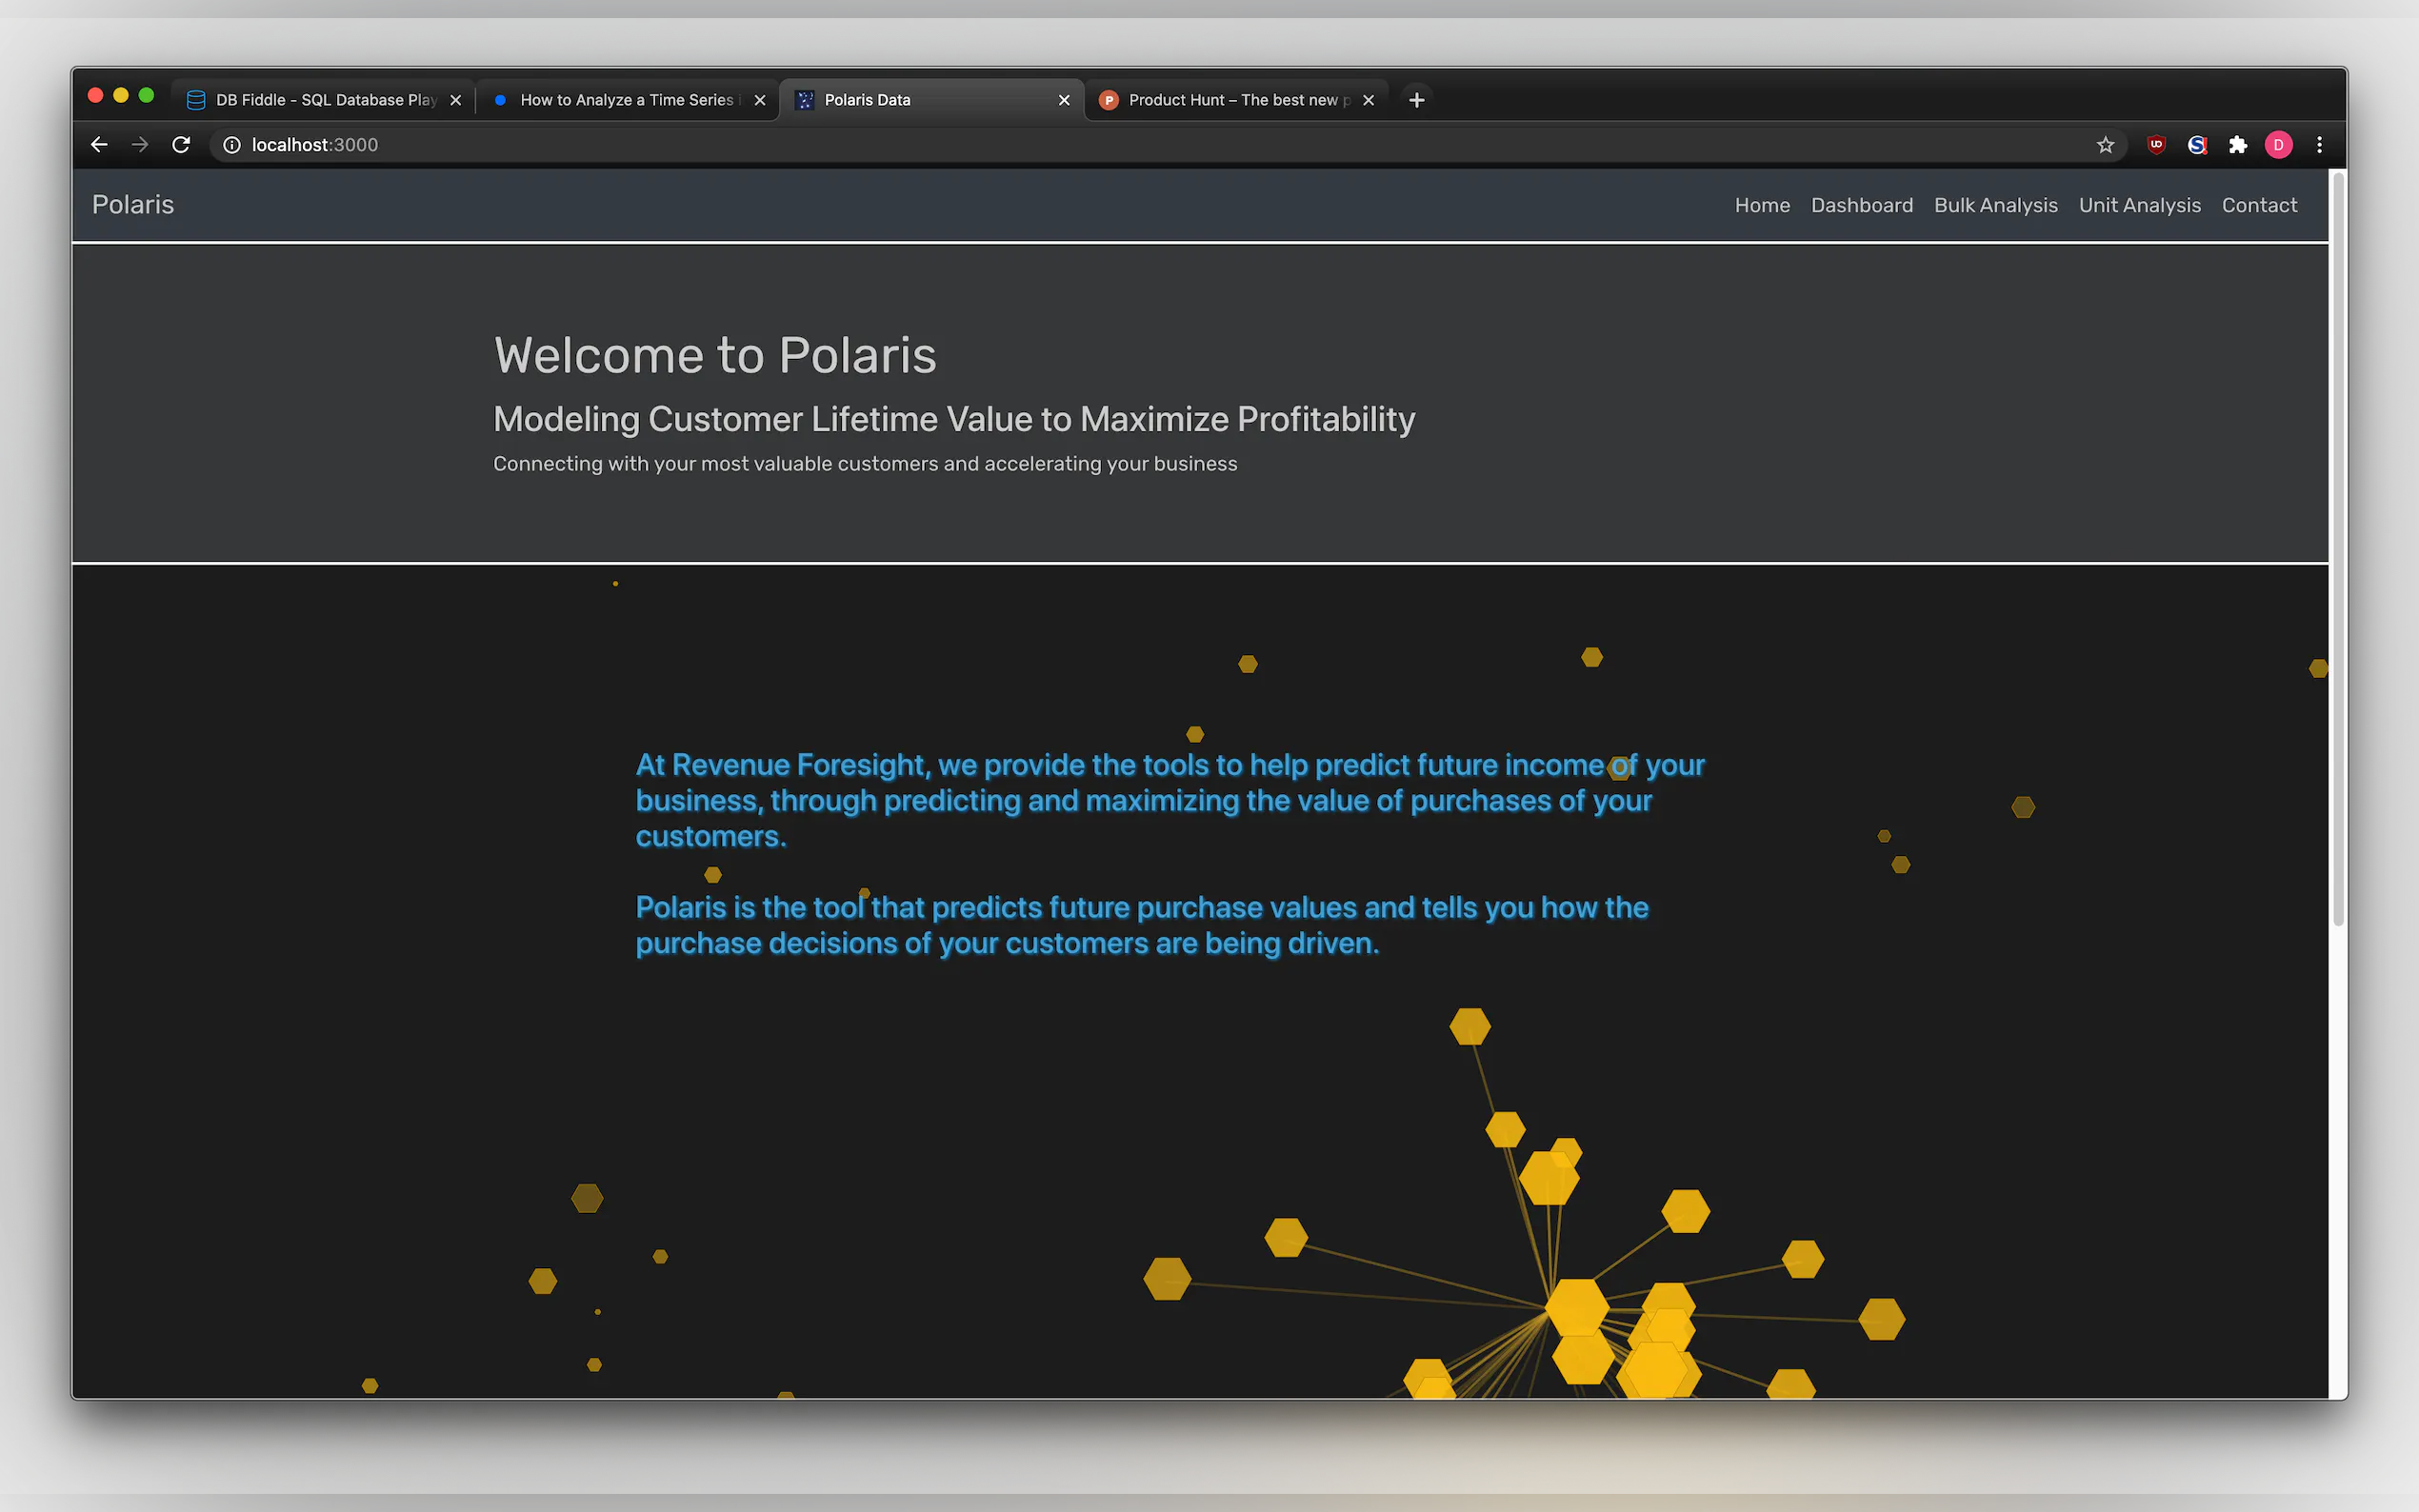Open Bulk Analysis page
Screen dimensions: 2419x1512
tap(1995, 205)
